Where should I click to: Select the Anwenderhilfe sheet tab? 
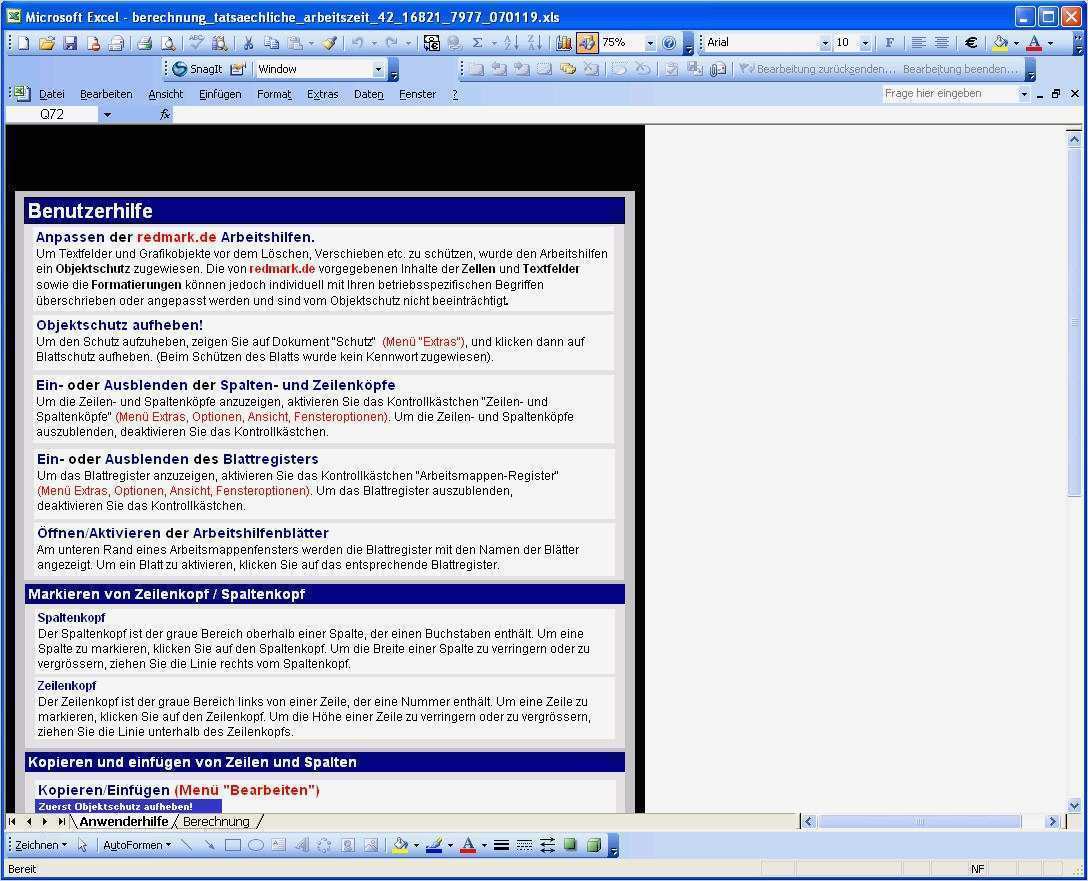[x=124, y=821]
